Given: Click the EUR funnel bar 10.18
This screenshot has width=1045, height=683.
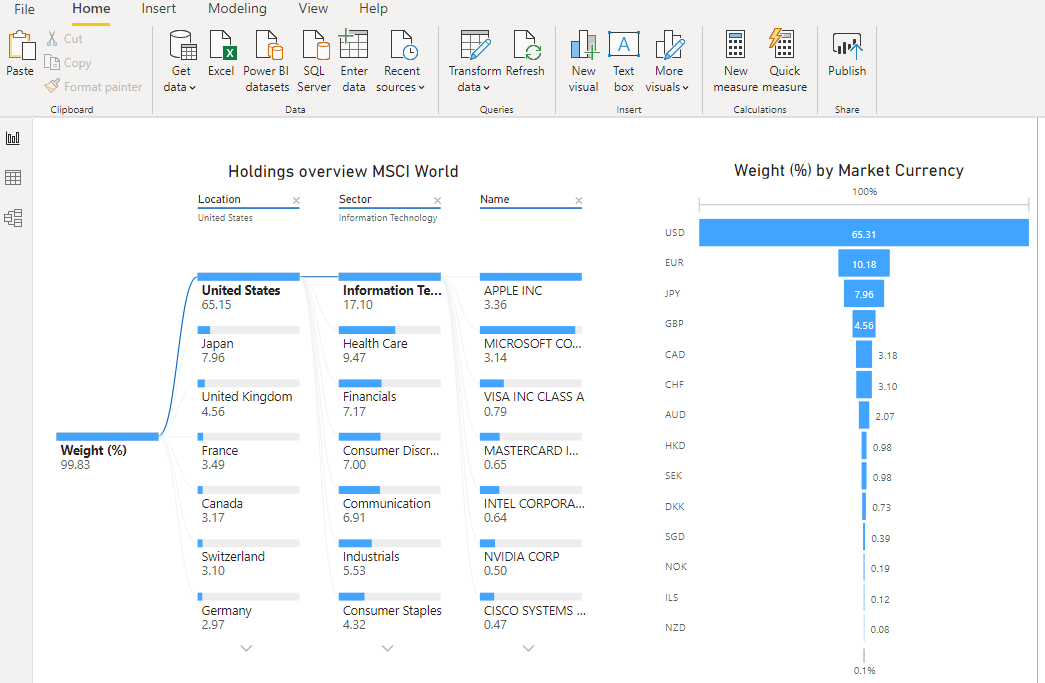Looking at the screenshot, I should 864,263.
